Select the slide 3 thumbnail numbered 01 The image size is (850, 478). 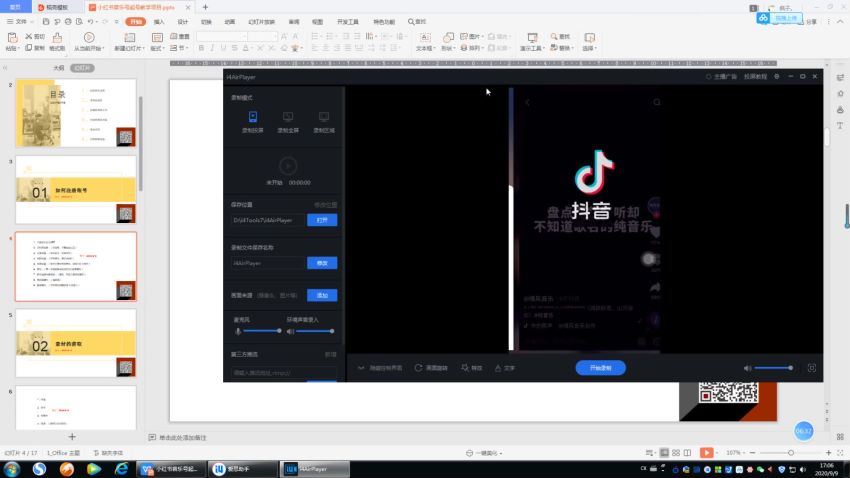pos(76,190)
